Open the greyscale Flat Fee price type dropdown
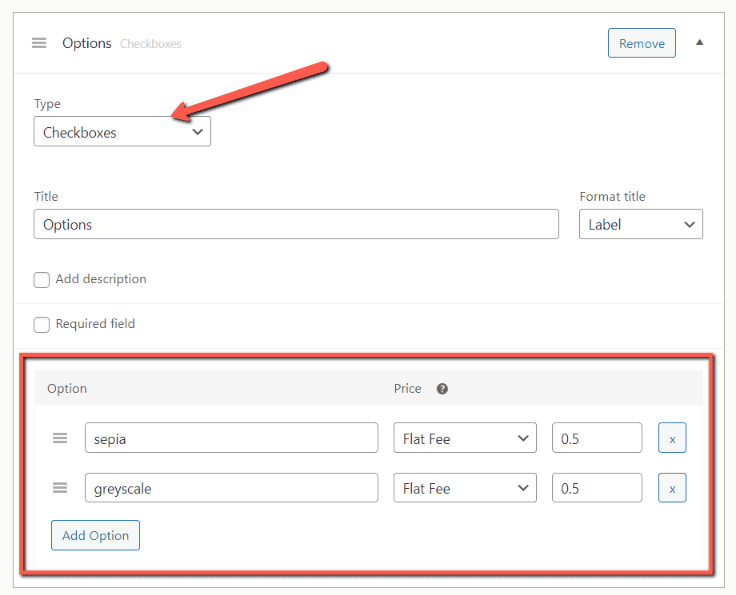736x595 pixels. (x=465, y=488)
